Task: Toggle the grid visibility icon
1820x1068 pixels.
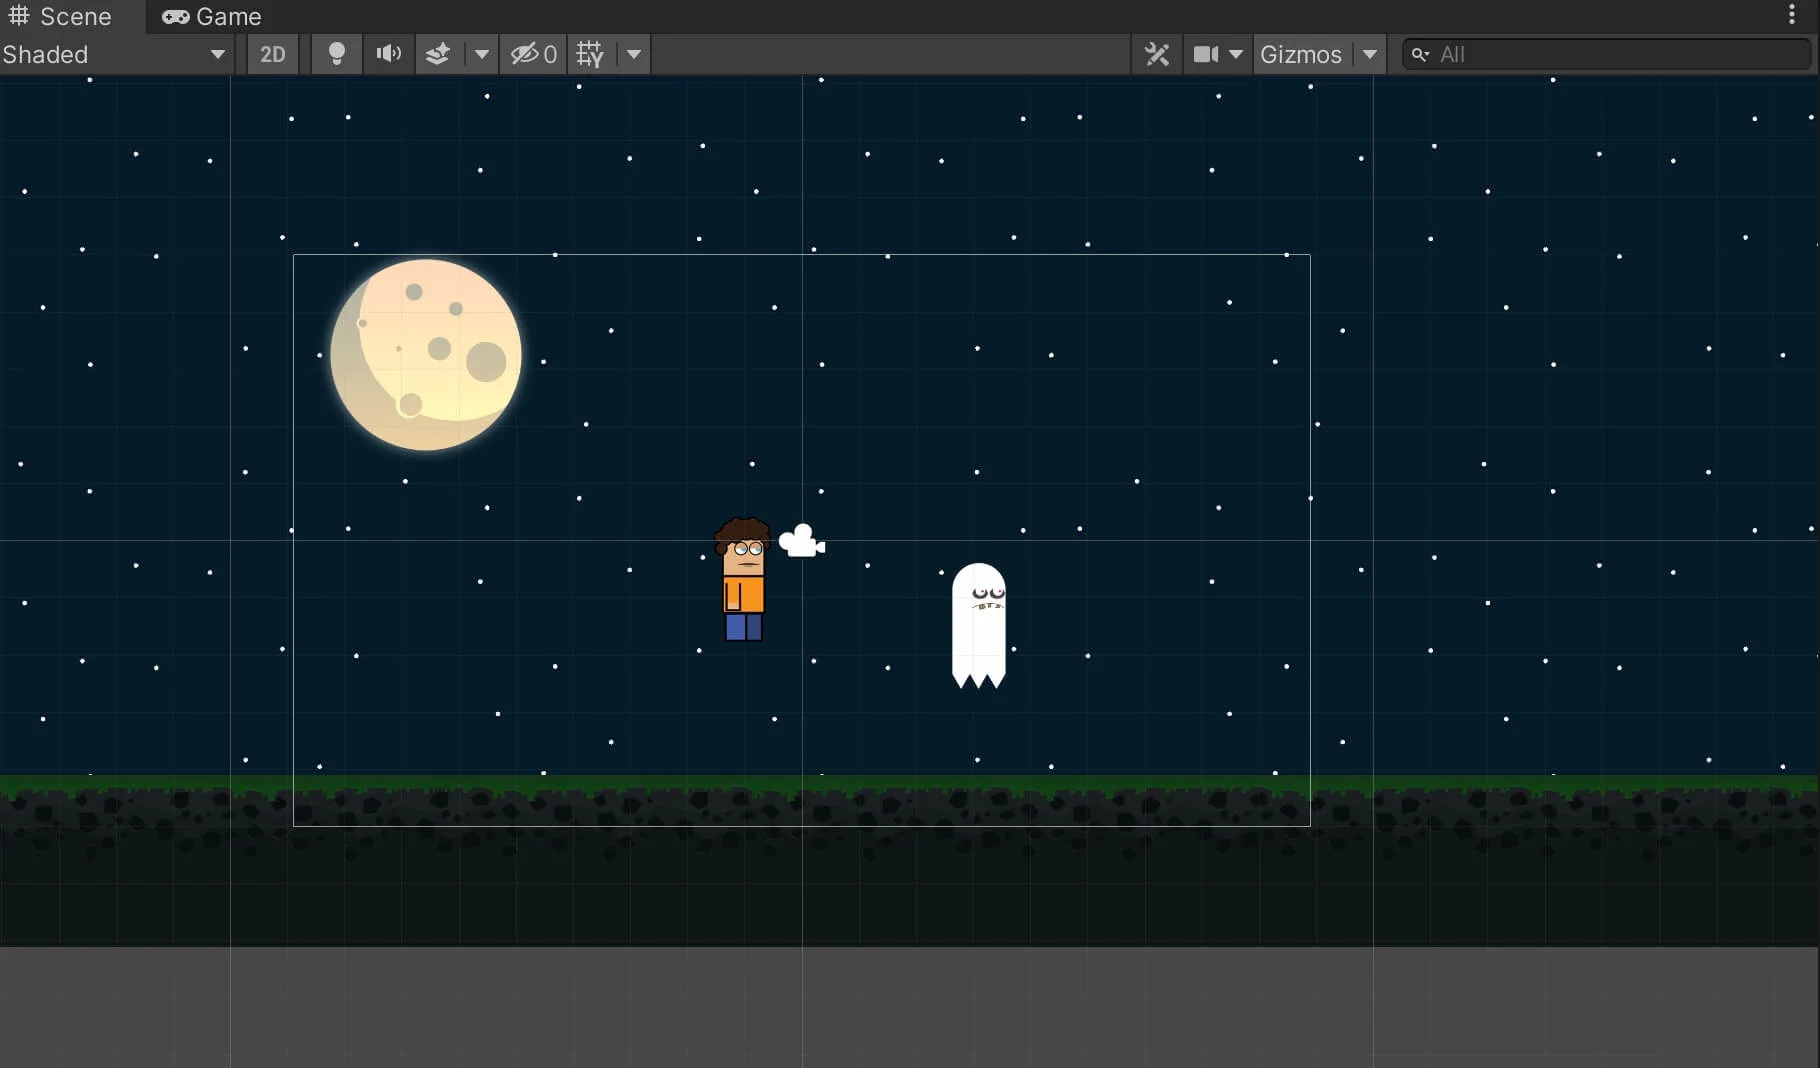Action: click(590, 54)
